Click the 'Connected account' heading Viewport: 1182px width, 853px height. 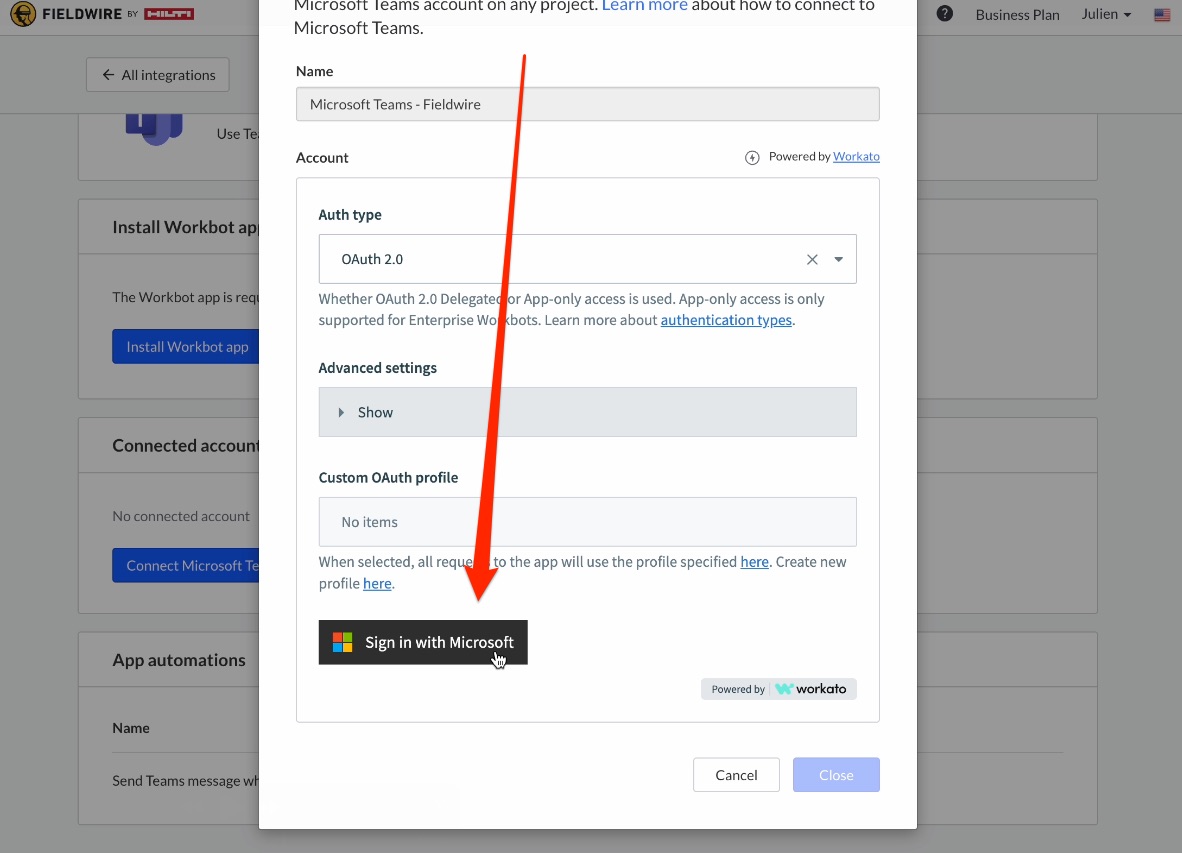click(x=185, y=445)
